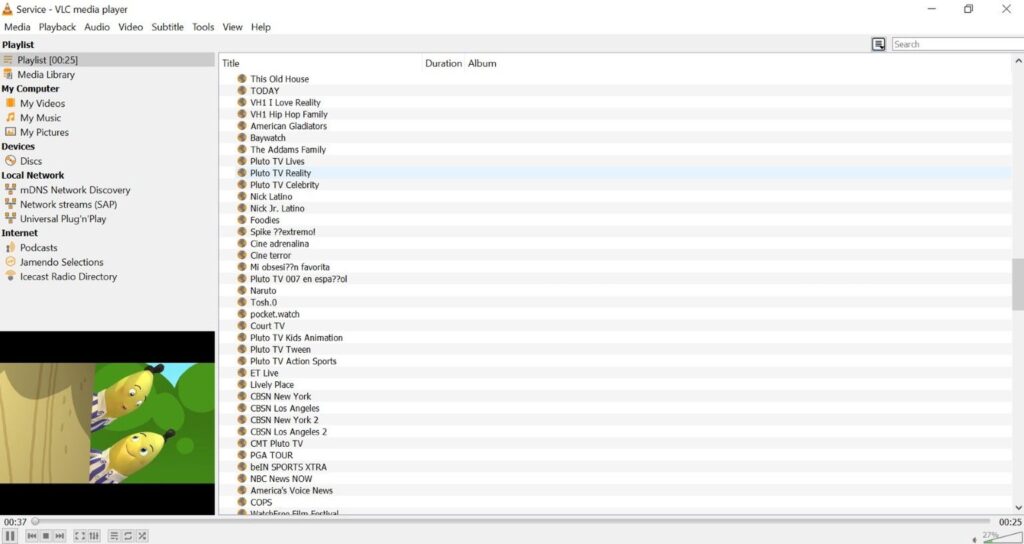1024x544 pixels.
Task: Select Media Library in the sidebar
Action: coord(45,74)
